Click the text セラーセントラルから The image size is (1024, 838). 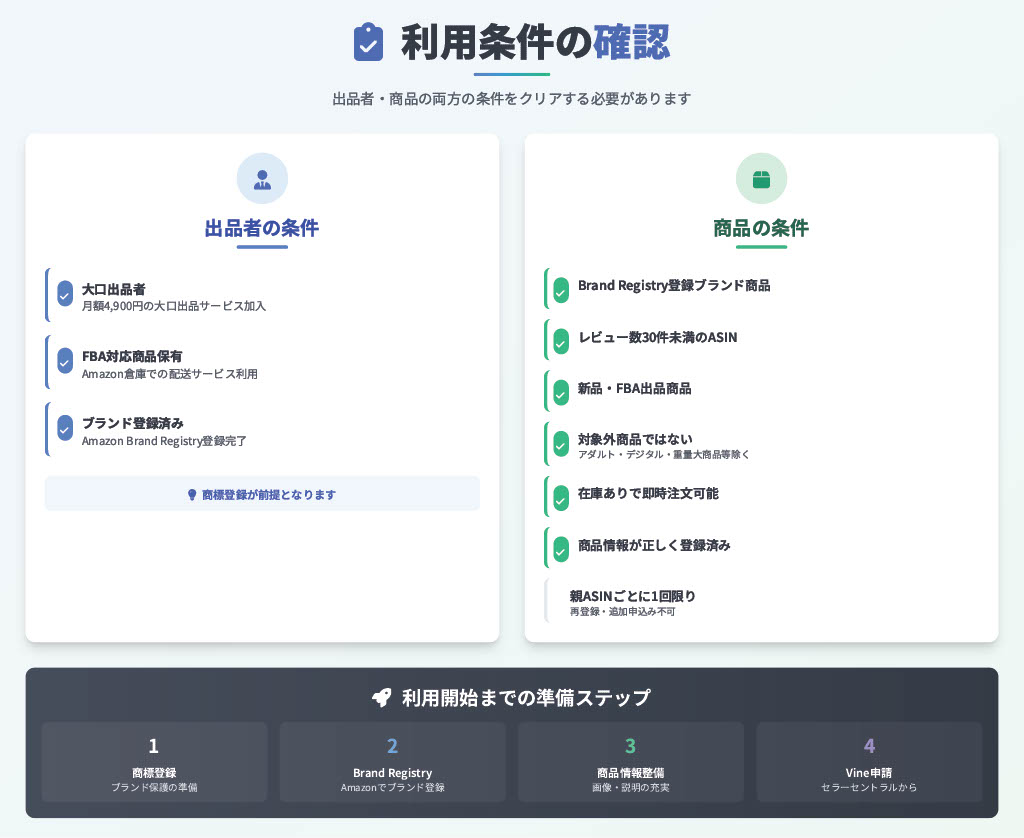[869, 787]
